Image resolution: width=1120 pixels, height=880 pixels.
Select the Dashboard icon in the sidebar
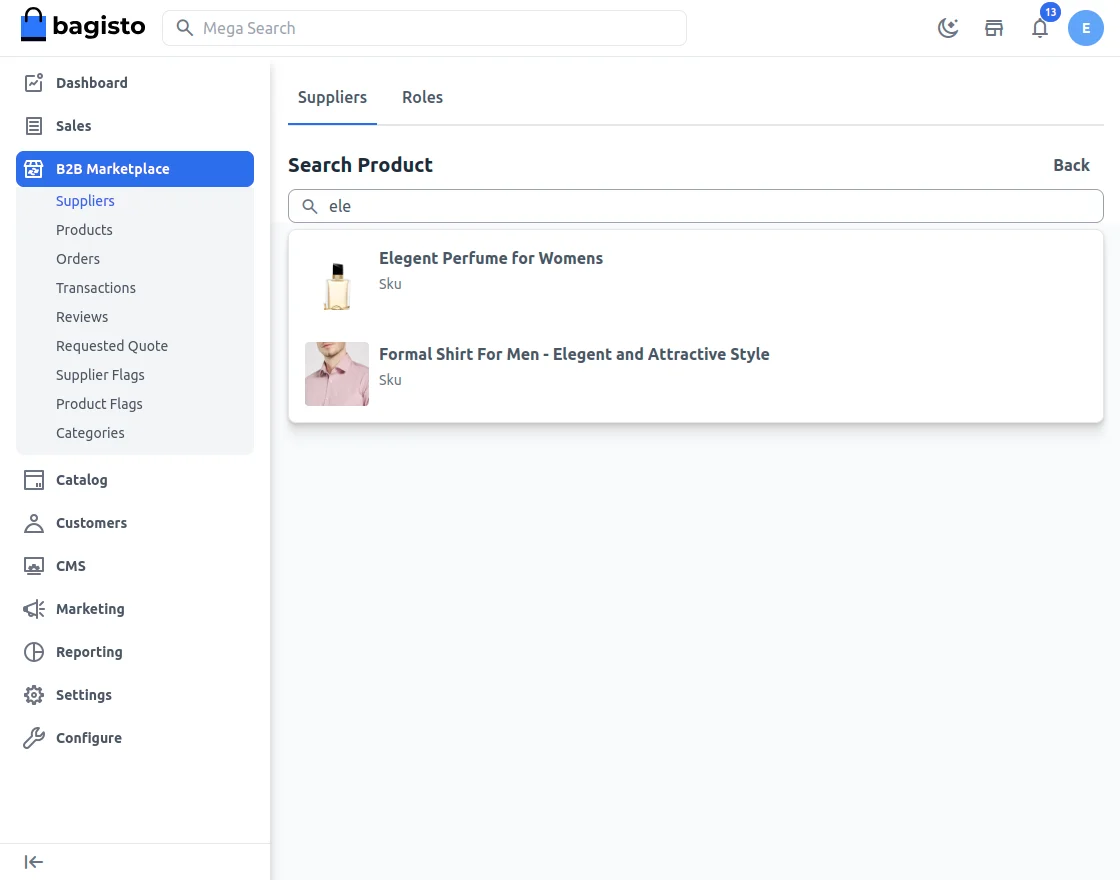tap(32, 83)
